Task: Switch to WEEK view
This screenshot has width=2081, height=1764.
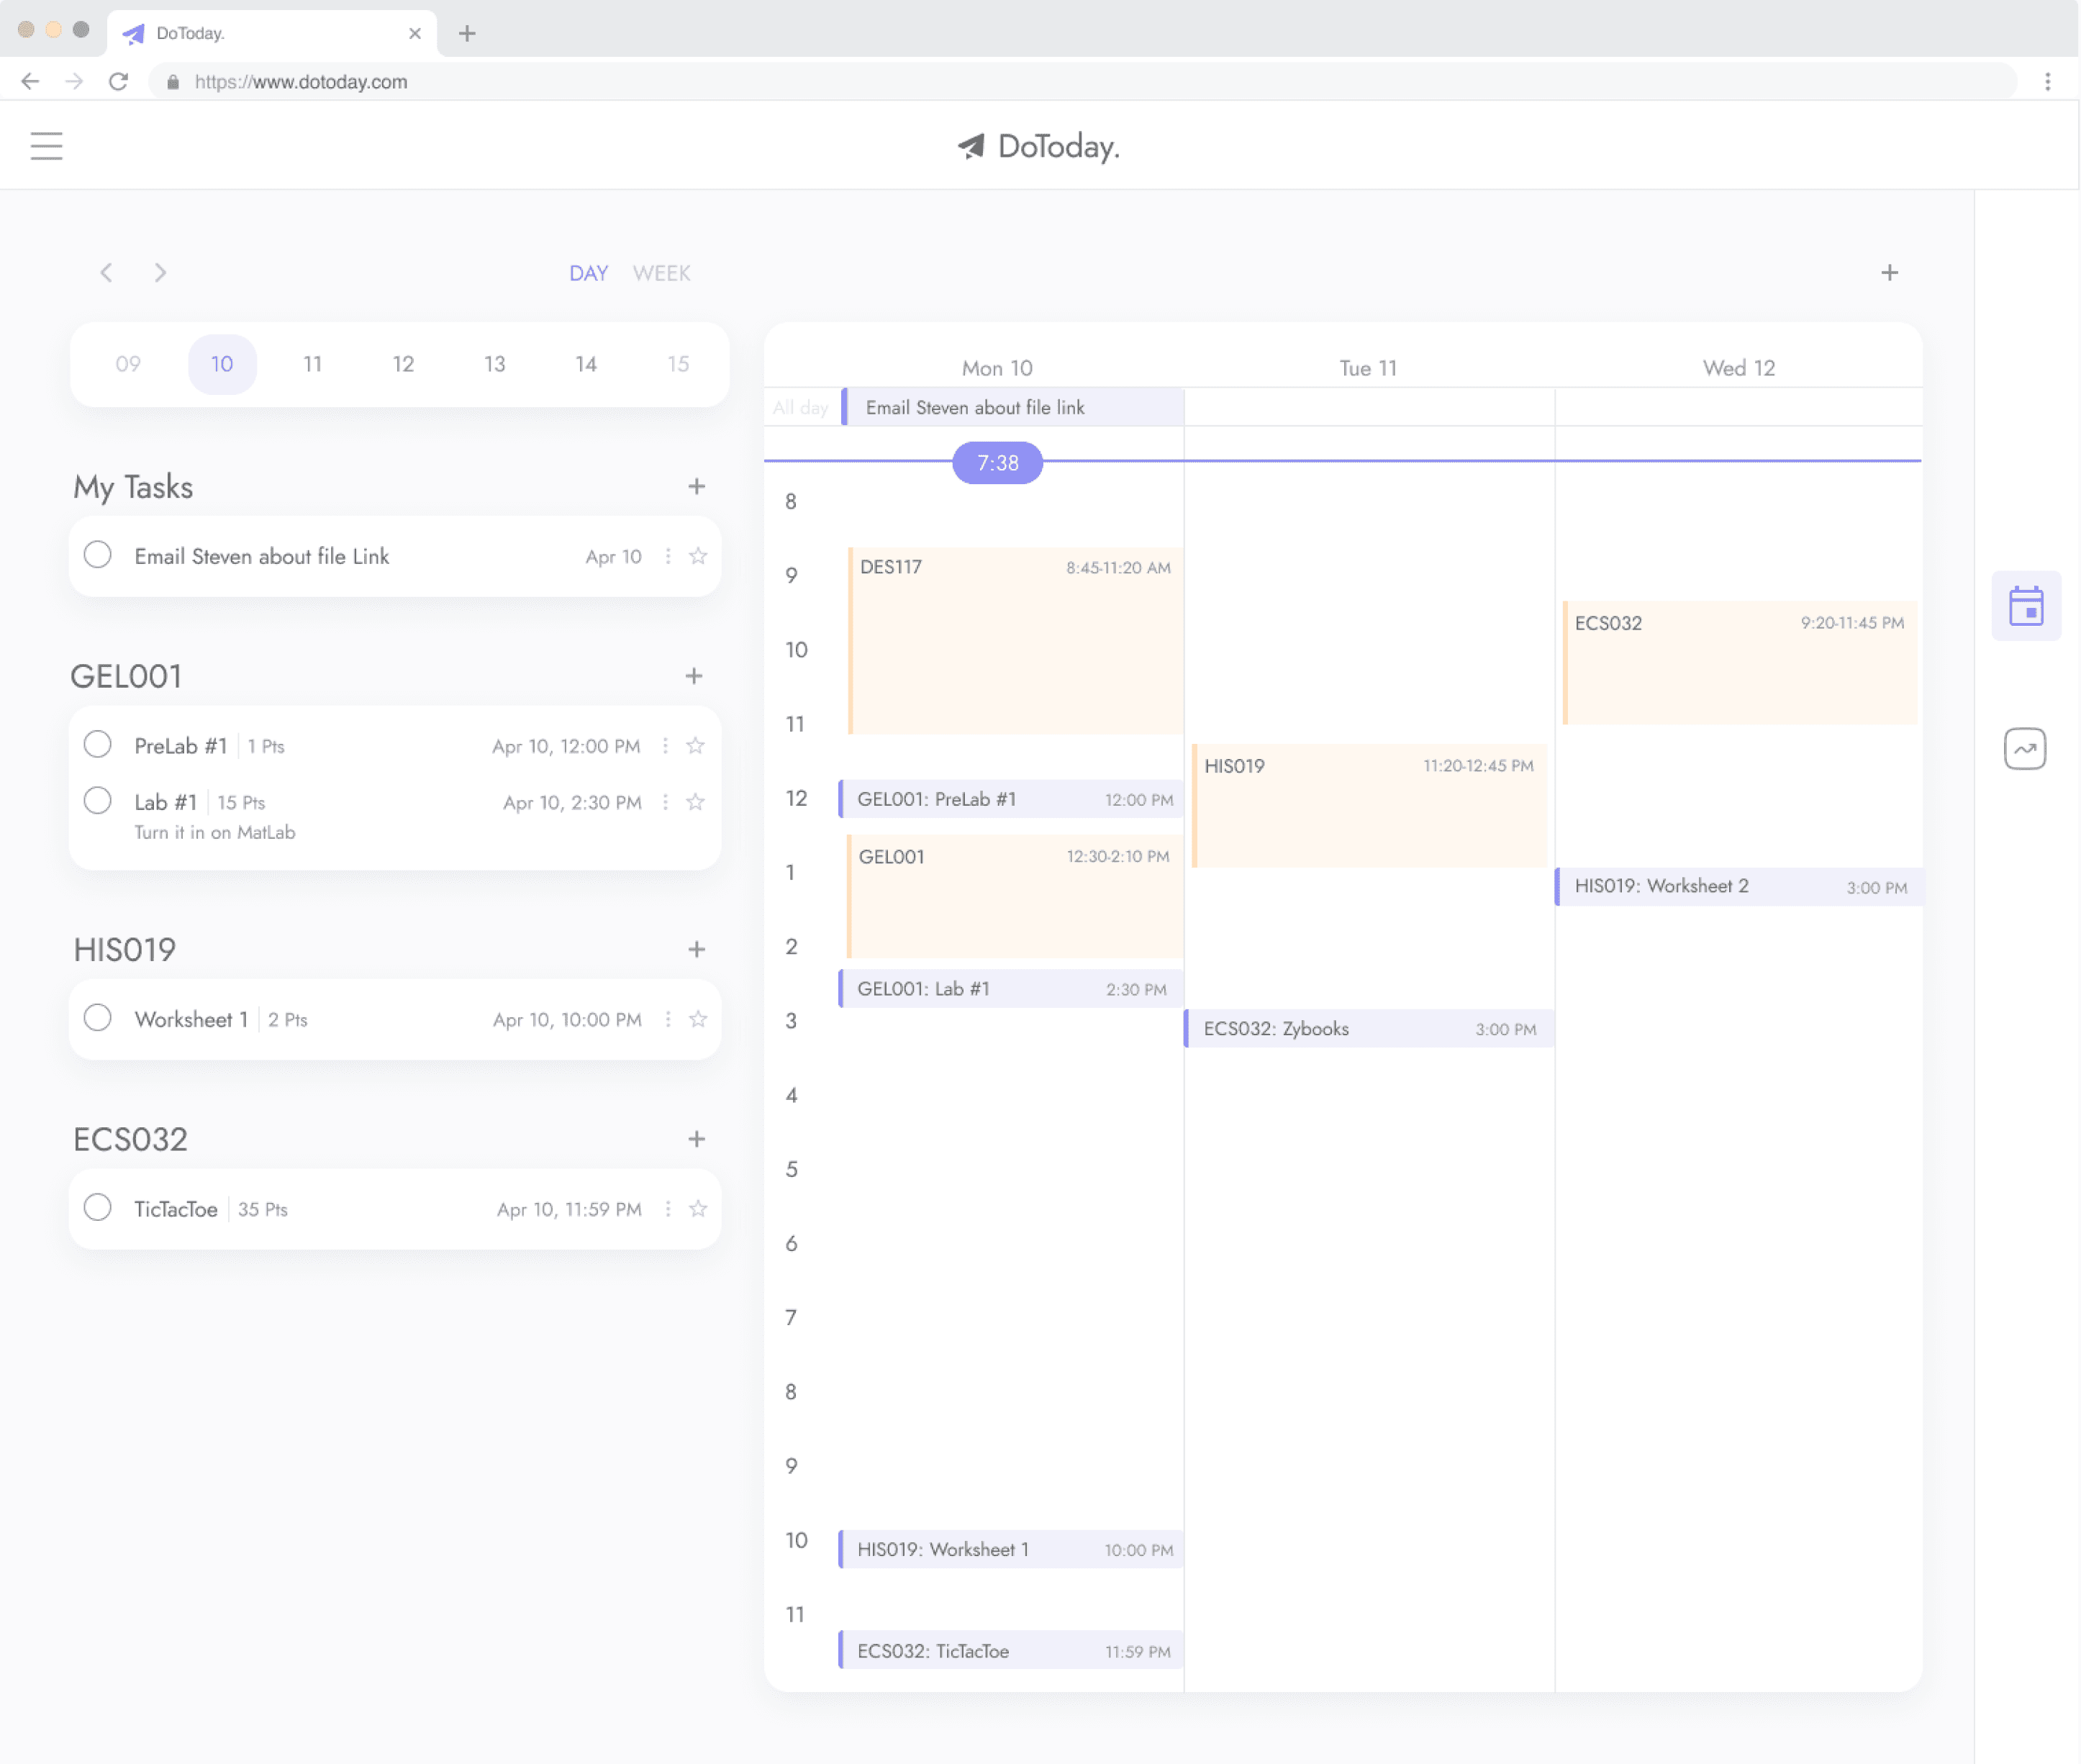Action: [x=661, y=273]
